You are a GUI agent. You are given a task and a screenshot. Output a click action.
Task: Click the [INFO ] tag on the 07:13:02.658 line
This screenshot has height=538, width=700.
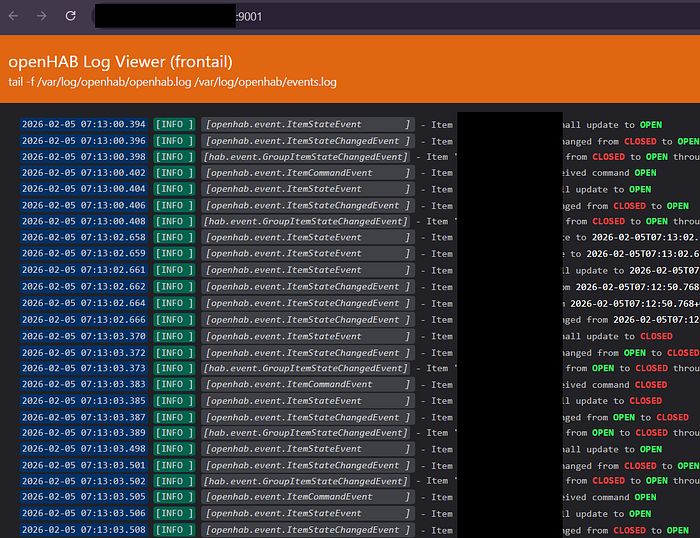(x=174, y=237)
